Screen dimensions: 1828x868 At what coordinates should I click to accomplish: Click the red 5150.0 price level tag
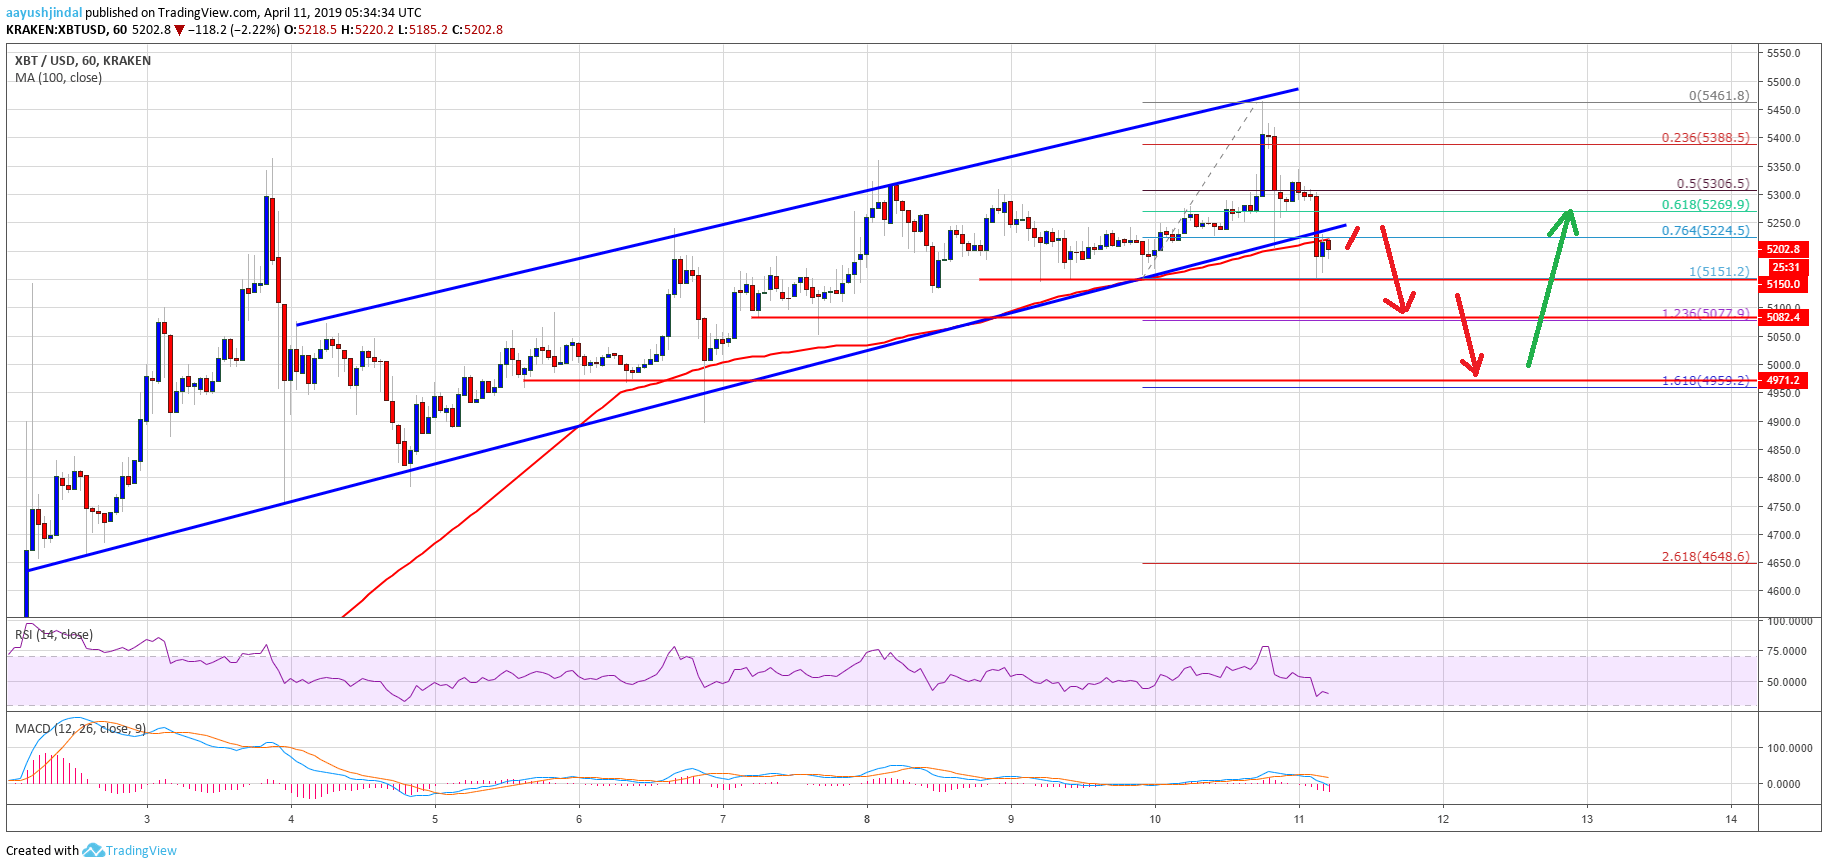click(1782, 284)
